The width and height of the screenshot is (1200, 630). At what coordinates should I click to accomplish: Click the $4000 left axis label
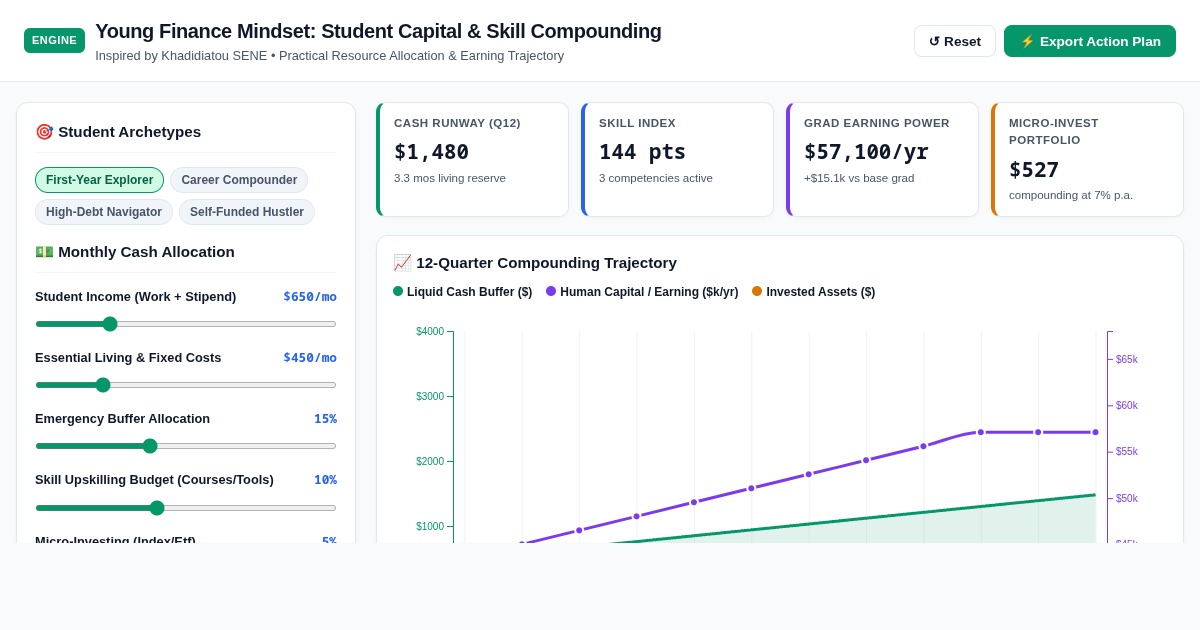point(430,332)
